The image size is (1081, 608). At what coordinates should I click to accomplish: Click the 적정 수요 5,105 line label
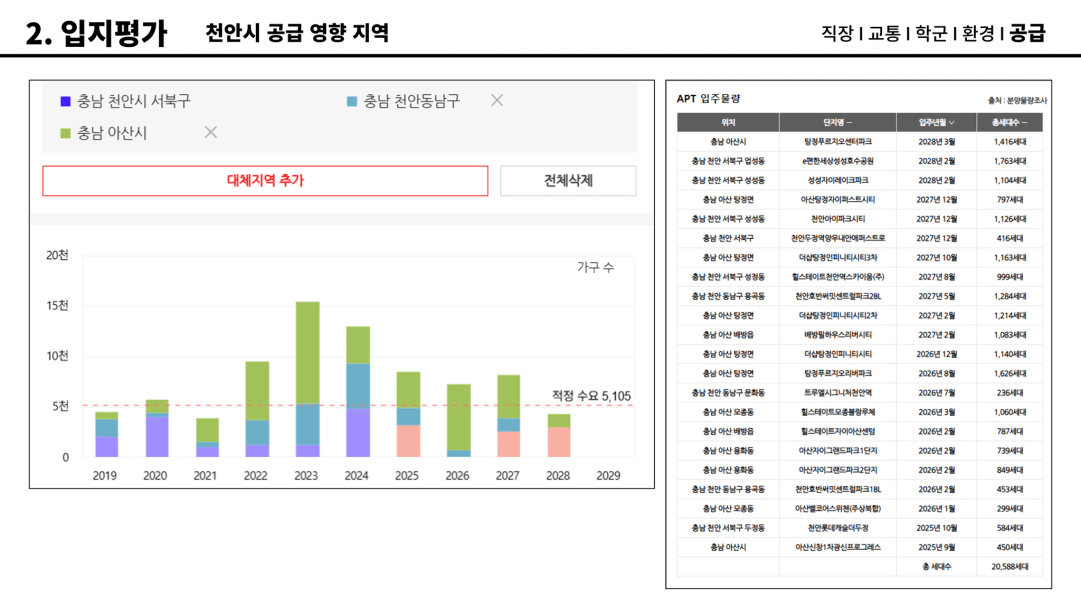point(592,396)
